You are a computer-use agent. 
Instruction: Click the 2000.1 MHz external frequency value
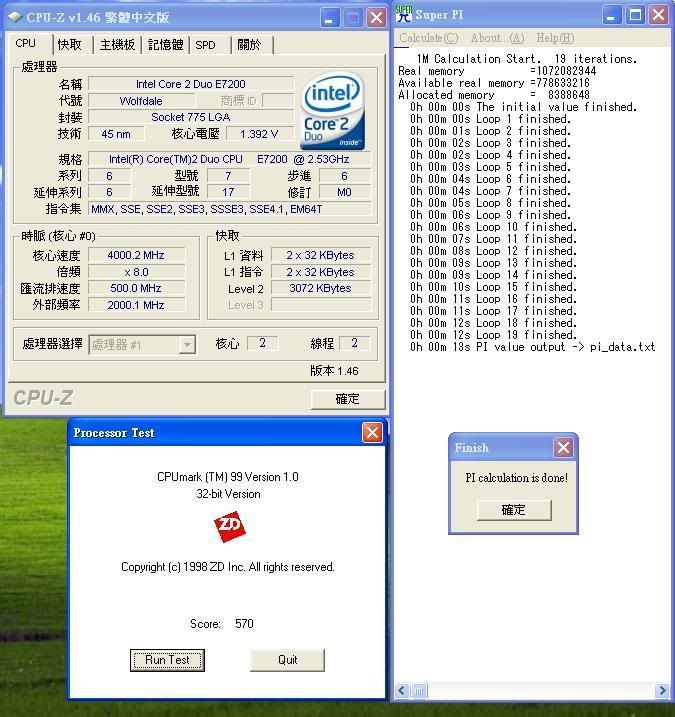click(136, 305)
